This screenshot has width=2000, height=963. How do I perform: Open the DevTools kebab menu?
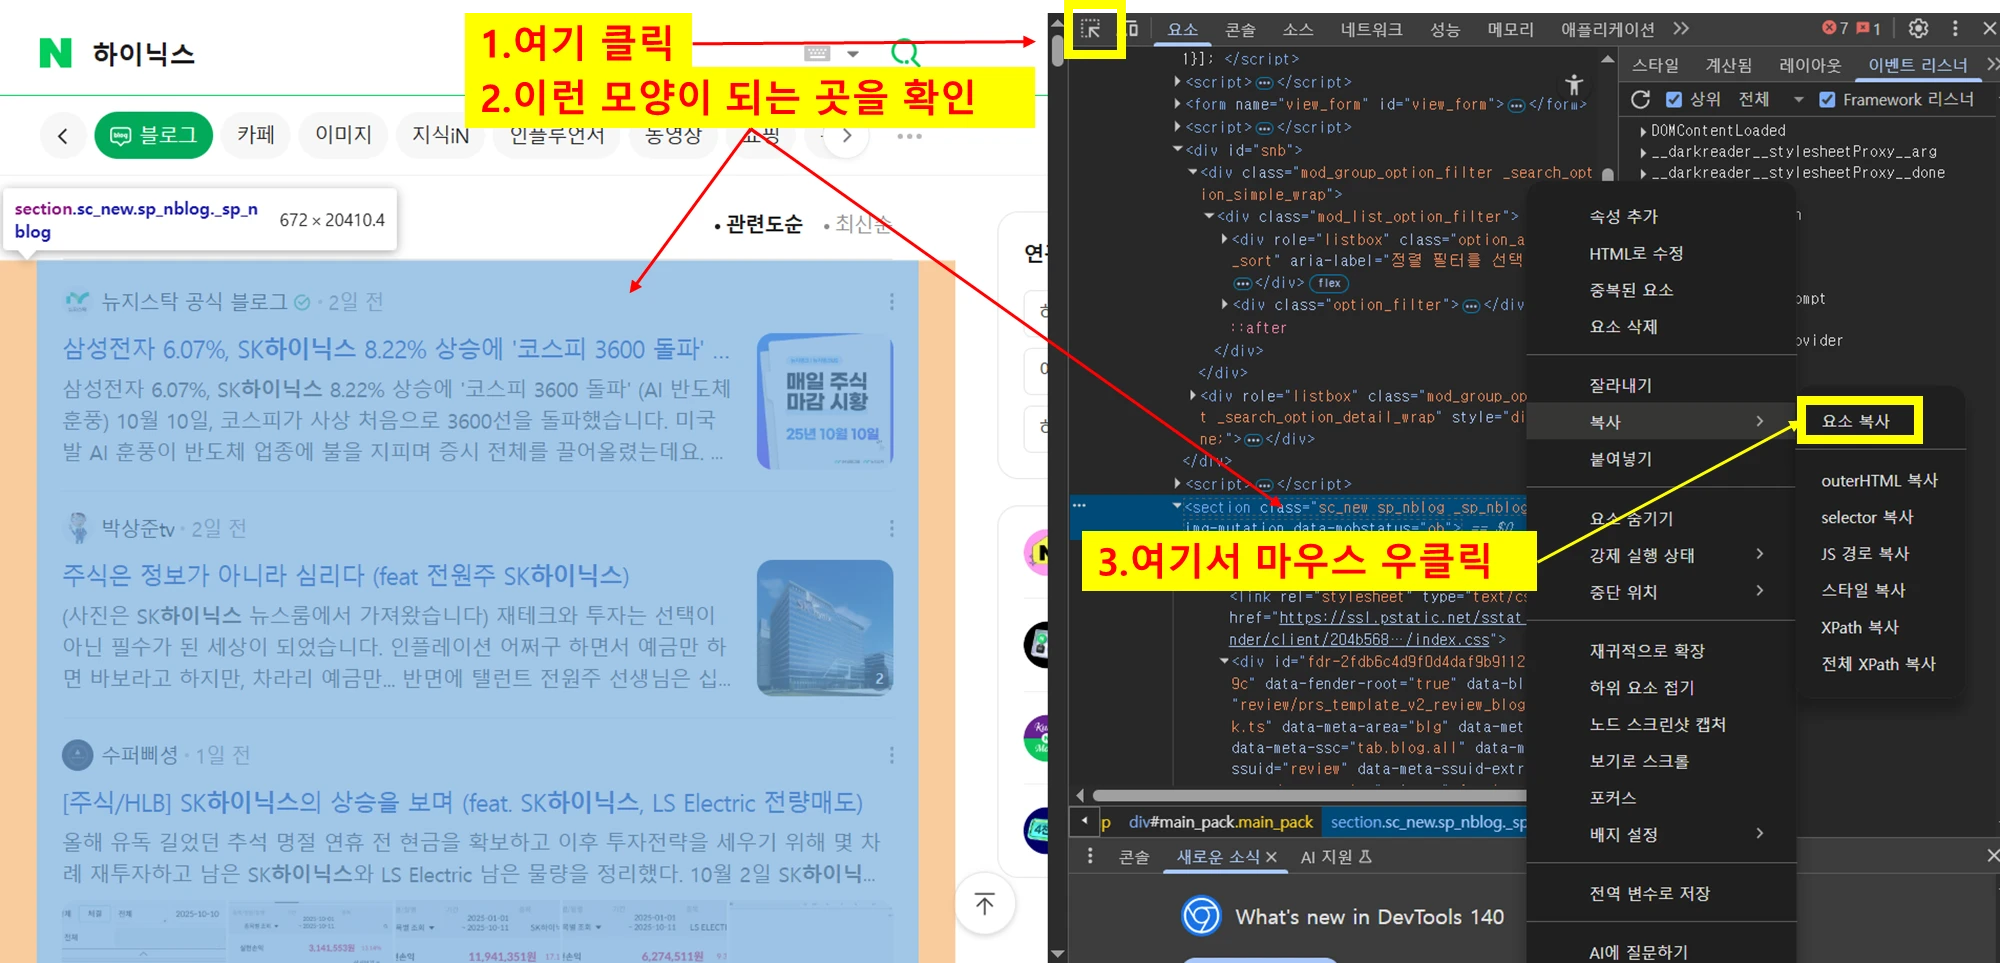[x=1955, y=28]
